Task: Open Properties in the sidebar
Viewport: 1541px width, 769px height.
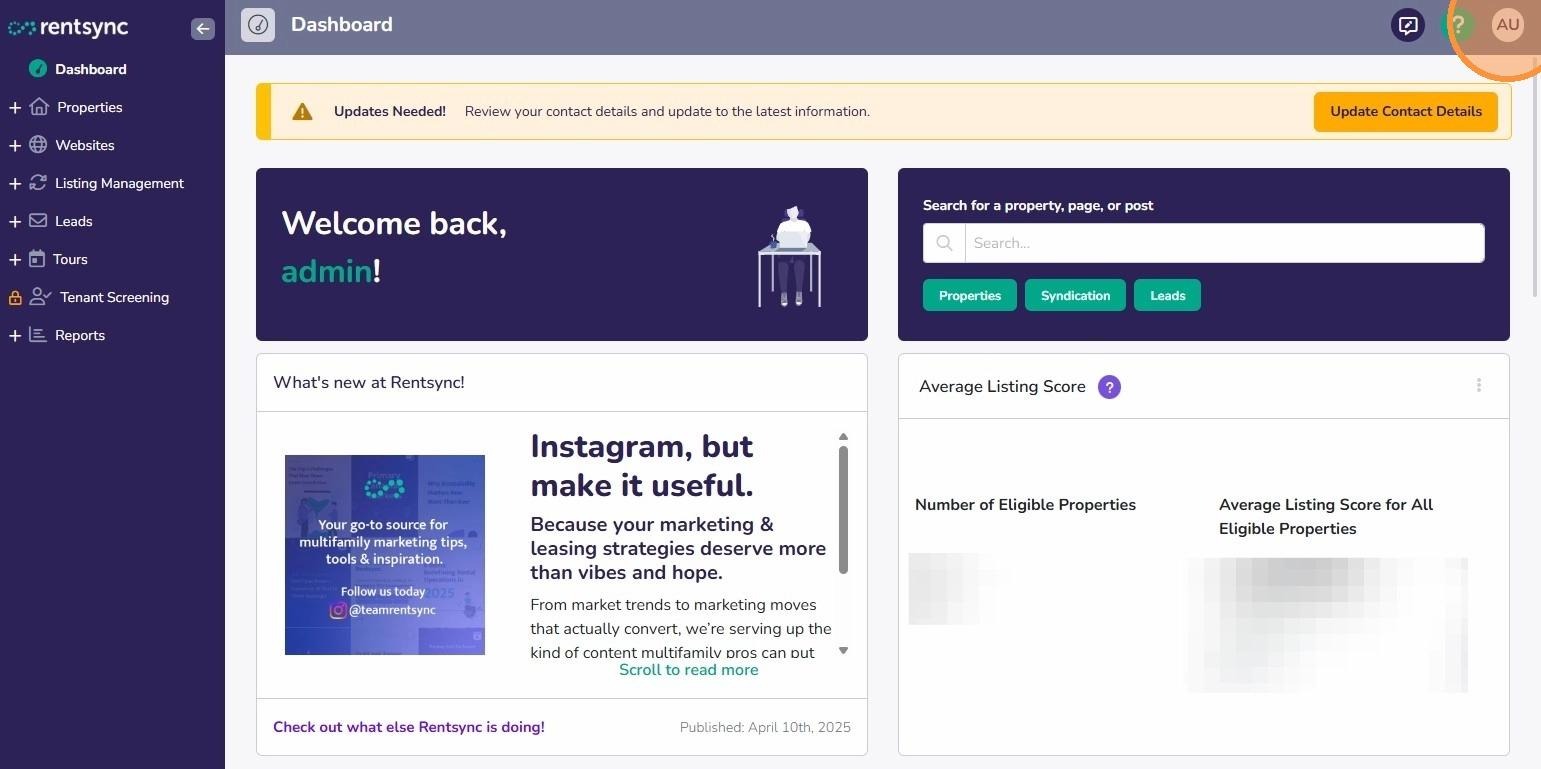Action: coord(90,107)
